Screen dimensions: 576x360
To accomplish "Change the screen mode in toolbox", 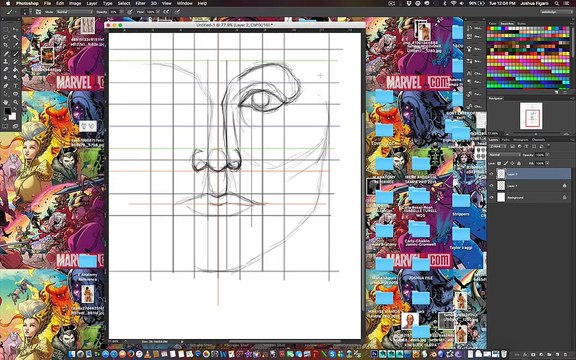I will point(15,126).
